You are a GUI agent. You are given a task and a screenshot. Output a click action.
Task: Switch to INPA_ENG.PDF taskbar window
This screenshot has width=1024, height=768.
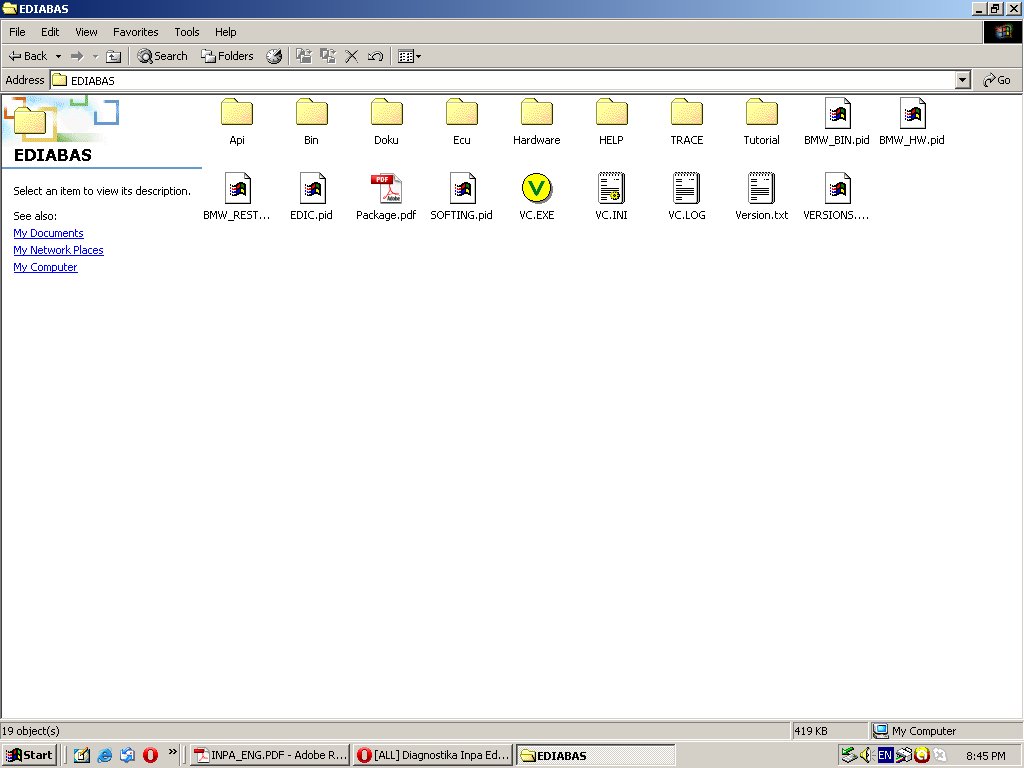pyautogui.click(x=270, y=755)
